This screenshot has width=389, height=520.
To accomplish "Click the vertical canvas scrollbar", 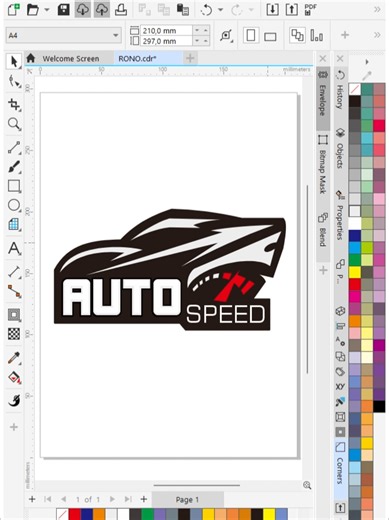I will pyautogui.click(x=307, y=279).
